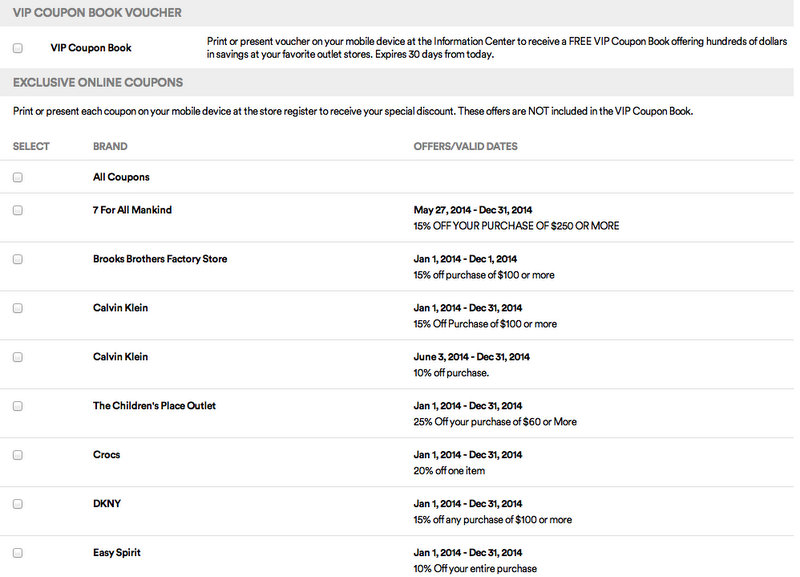Click the "Easy Spirit" brand name
This screenshot has height=577, width=800.
(x=117, y=553)
